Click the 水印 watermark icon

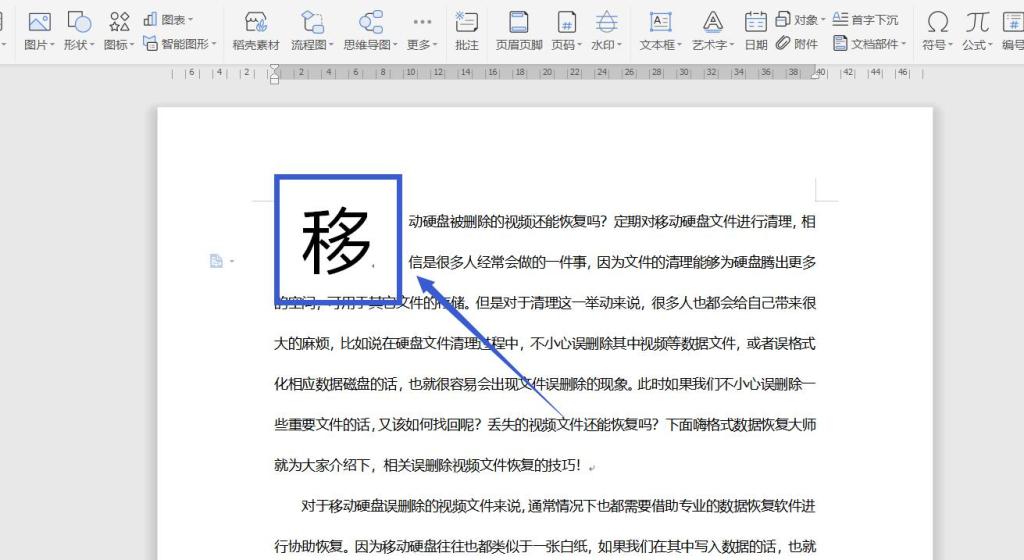click(606, 23)
